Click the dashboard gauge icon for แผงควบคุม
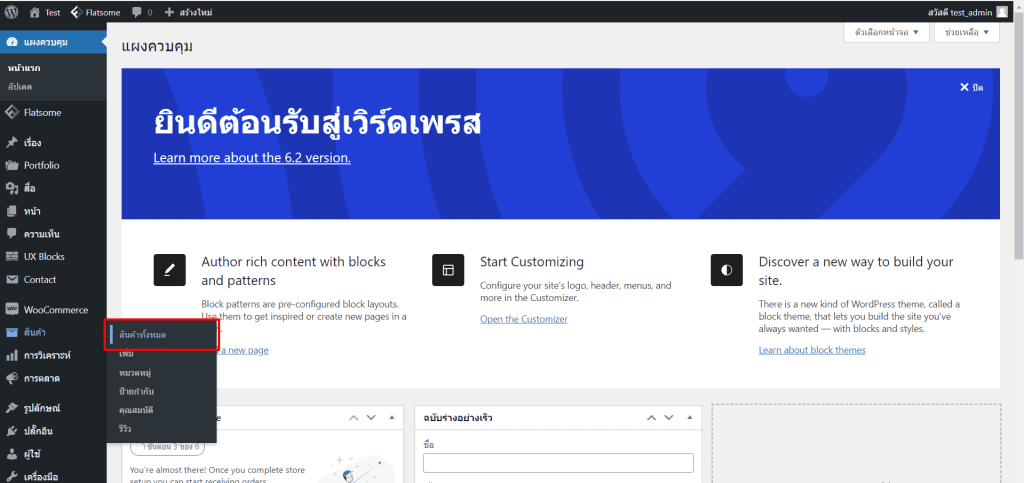The height and width of the screenshot is (483, 1024). tap(12, 42)
